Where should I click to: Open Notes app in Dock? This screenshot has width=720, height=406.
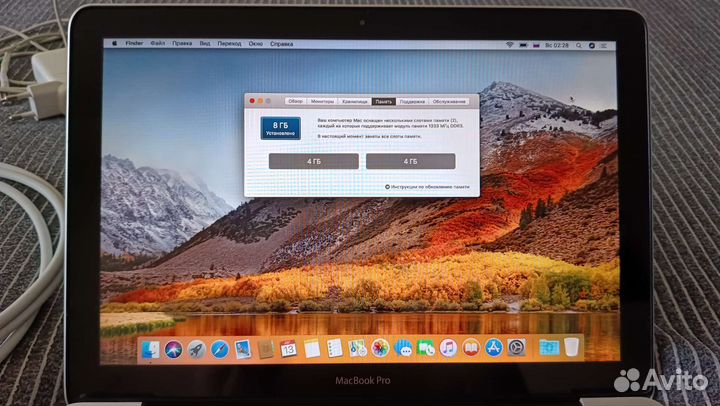point(312,349)
